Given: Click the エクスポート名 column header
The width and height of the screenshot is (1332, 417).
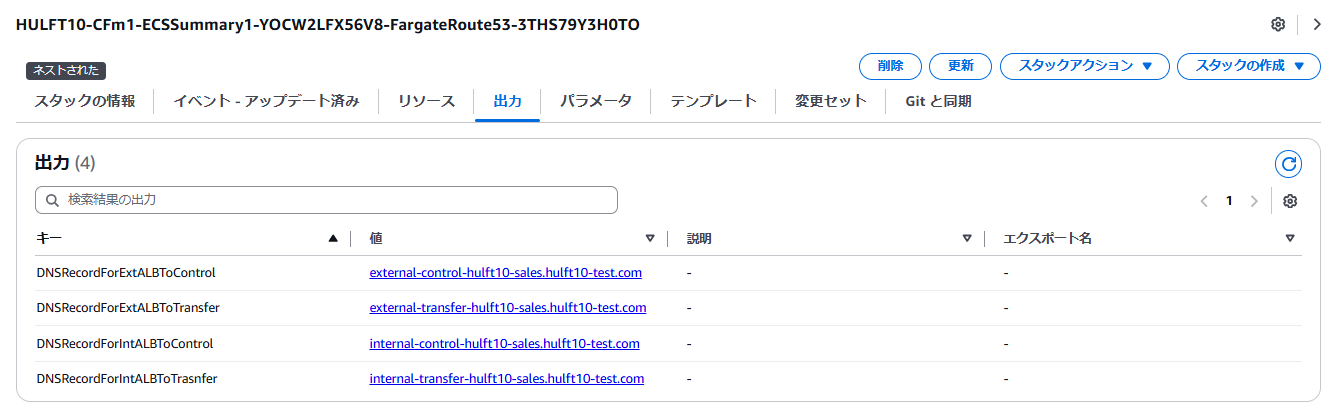Looking at the screenshot, I should pyautogui.click(x=1047, y=238).
